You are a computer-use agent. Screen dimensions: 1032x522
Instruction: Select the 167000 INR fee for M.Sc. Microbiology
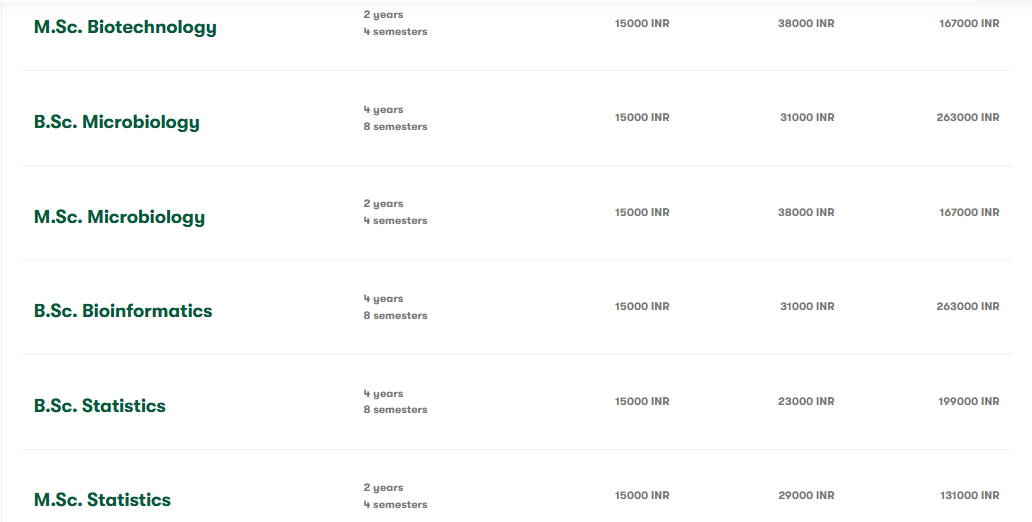click(968, 212)
